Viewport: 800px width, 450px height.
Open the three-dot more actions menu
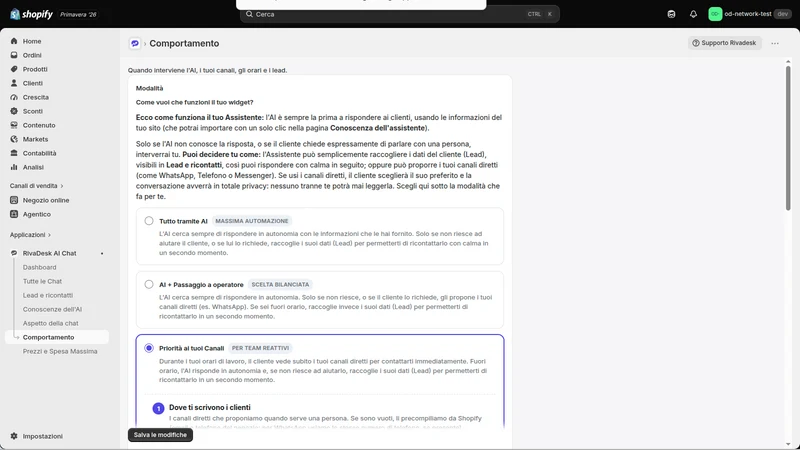pyautogui.click(x=775, y=43)
